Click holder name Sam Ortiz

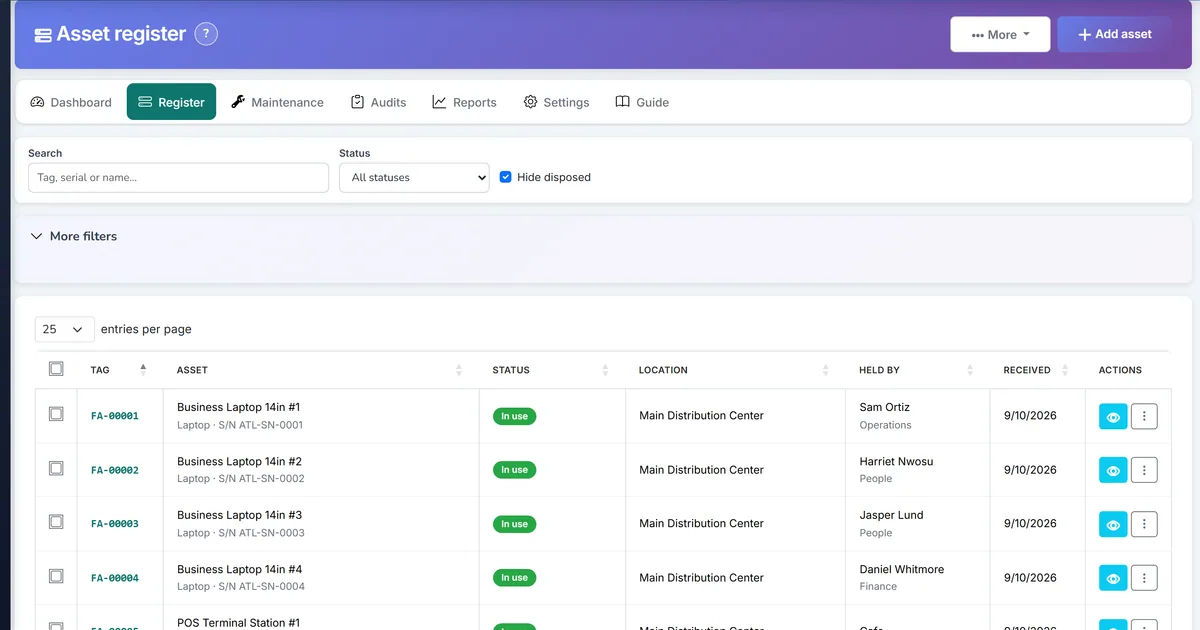pyautogui.click(x=885, y=408)
